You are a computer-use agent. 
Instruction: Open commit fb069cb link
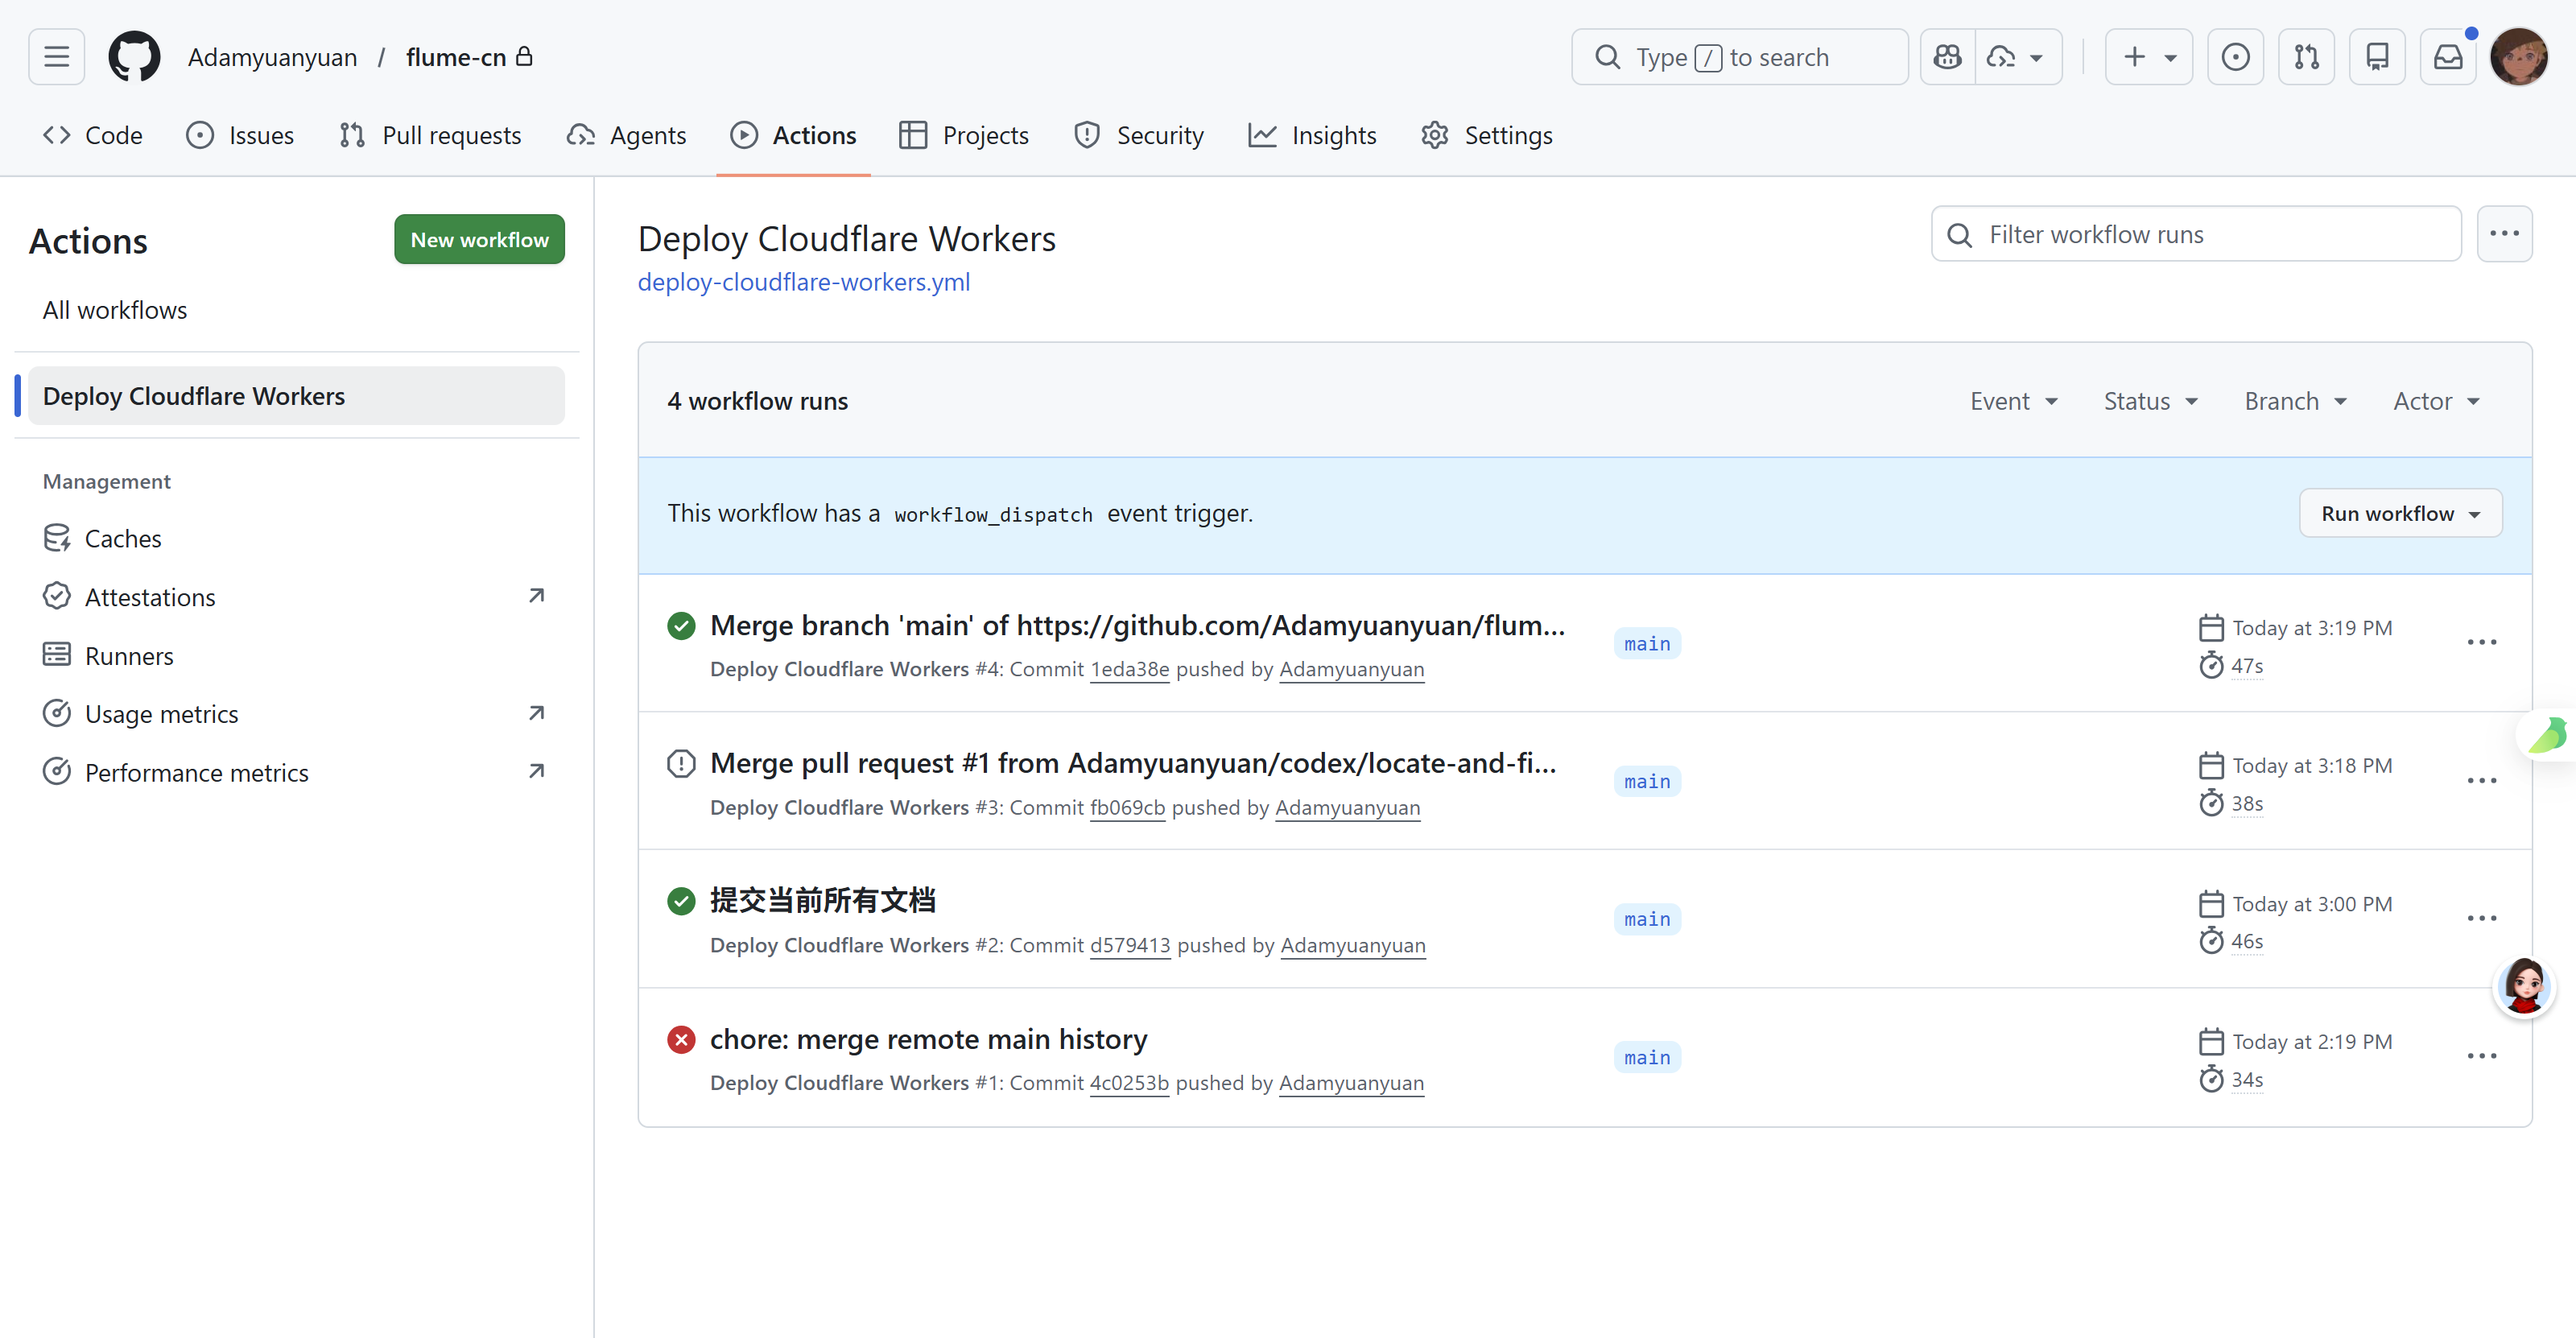coord(1128,807)
